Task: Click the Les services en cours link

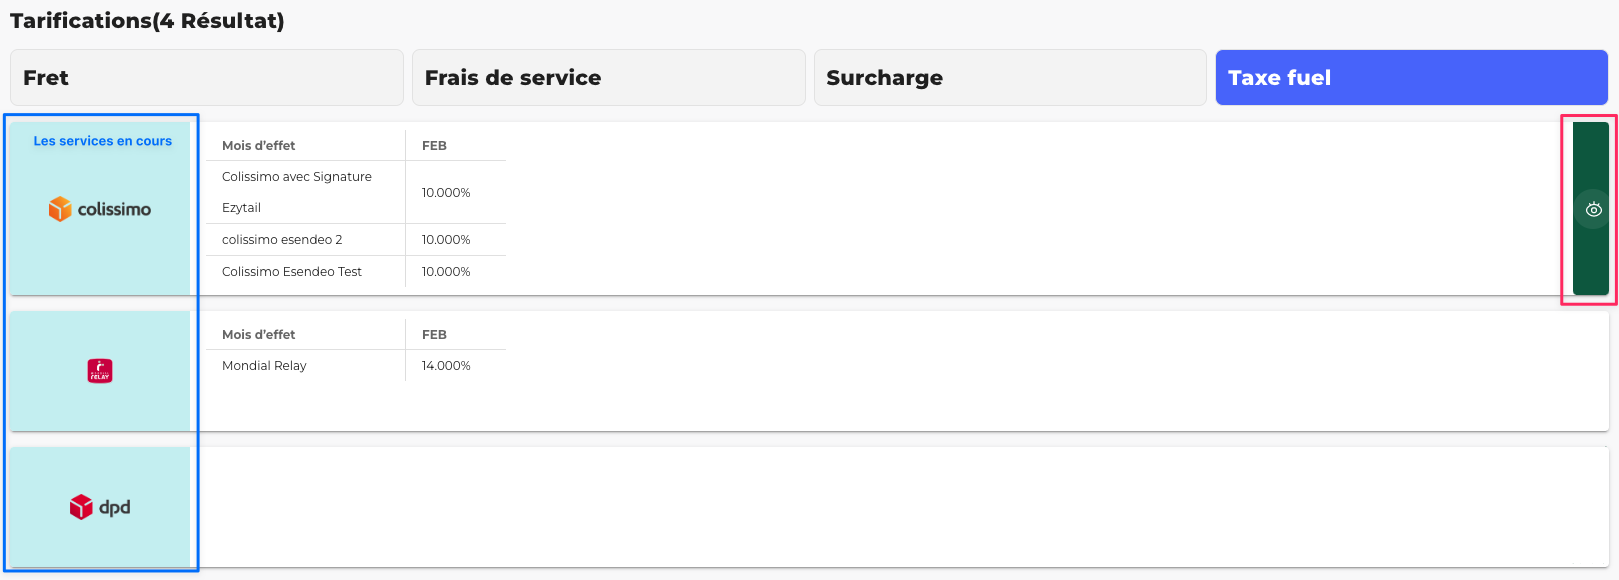Action: pyautogui.click(x=102, y=141)
